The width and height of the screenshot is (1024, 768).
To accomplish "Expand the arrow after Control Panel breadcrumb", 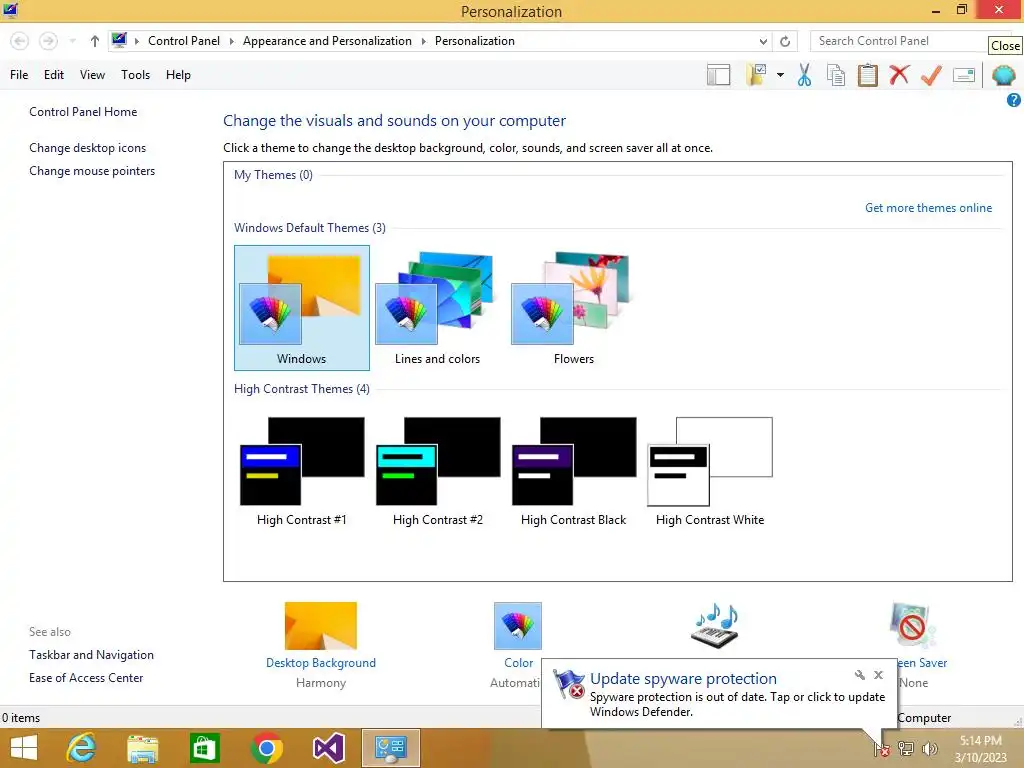I will pyautogui.click(x=231, y=41).
